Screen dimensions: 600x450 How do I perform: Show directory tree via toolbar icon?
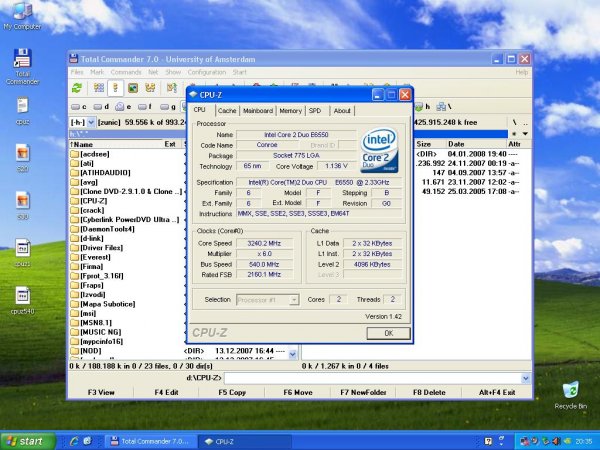[150, 88]
